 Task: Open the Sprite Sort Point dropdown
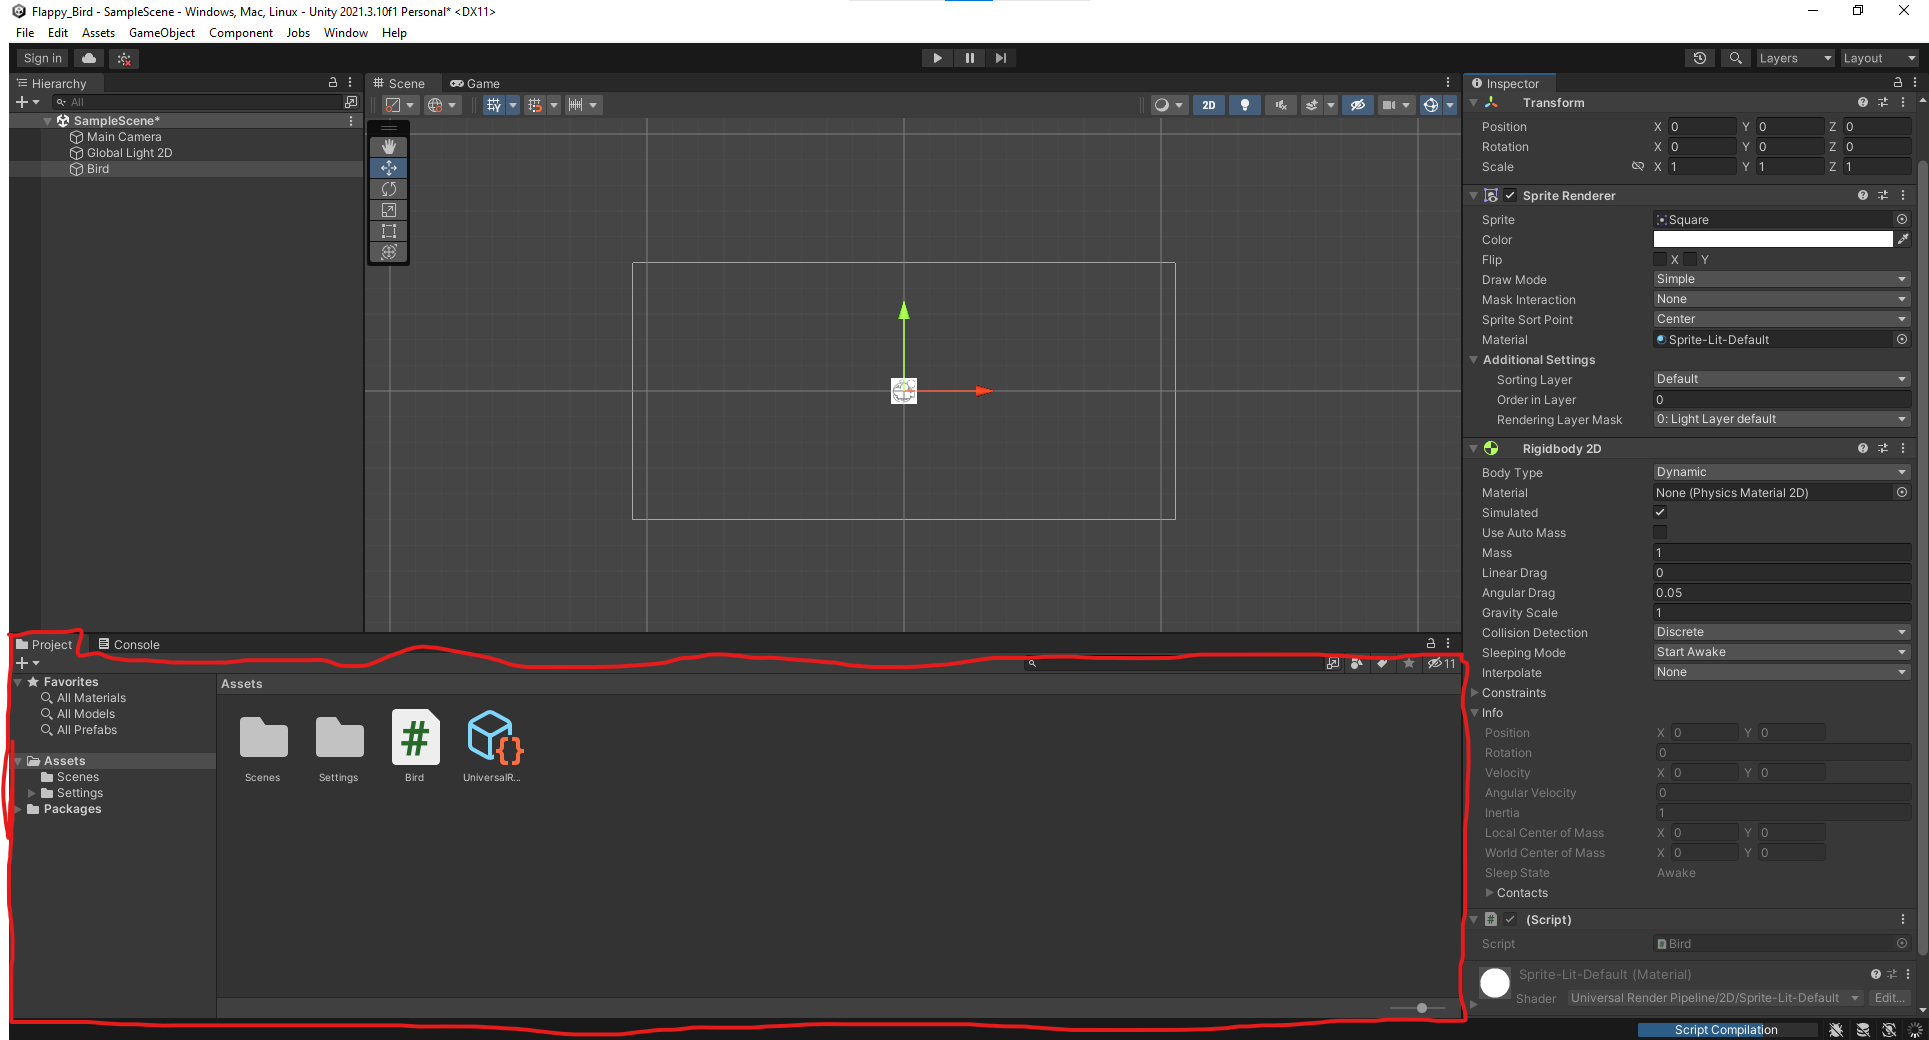[x=1782, y=319]
